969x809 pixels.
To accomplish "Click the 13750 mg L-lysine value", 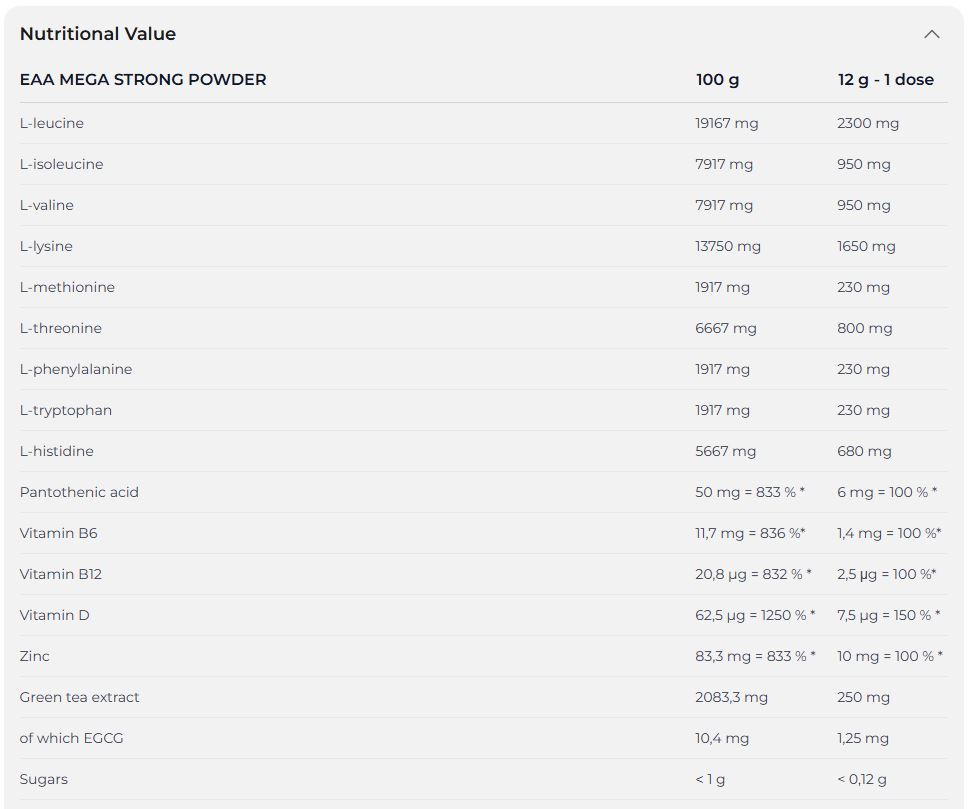I will tap(727, 246).
